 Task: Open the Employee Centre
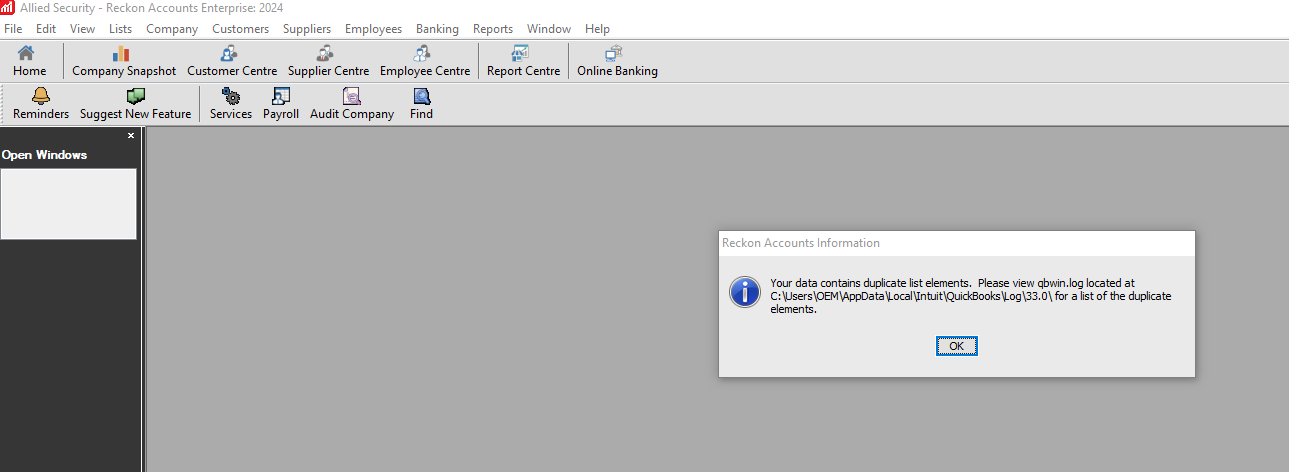coord(424,61)
